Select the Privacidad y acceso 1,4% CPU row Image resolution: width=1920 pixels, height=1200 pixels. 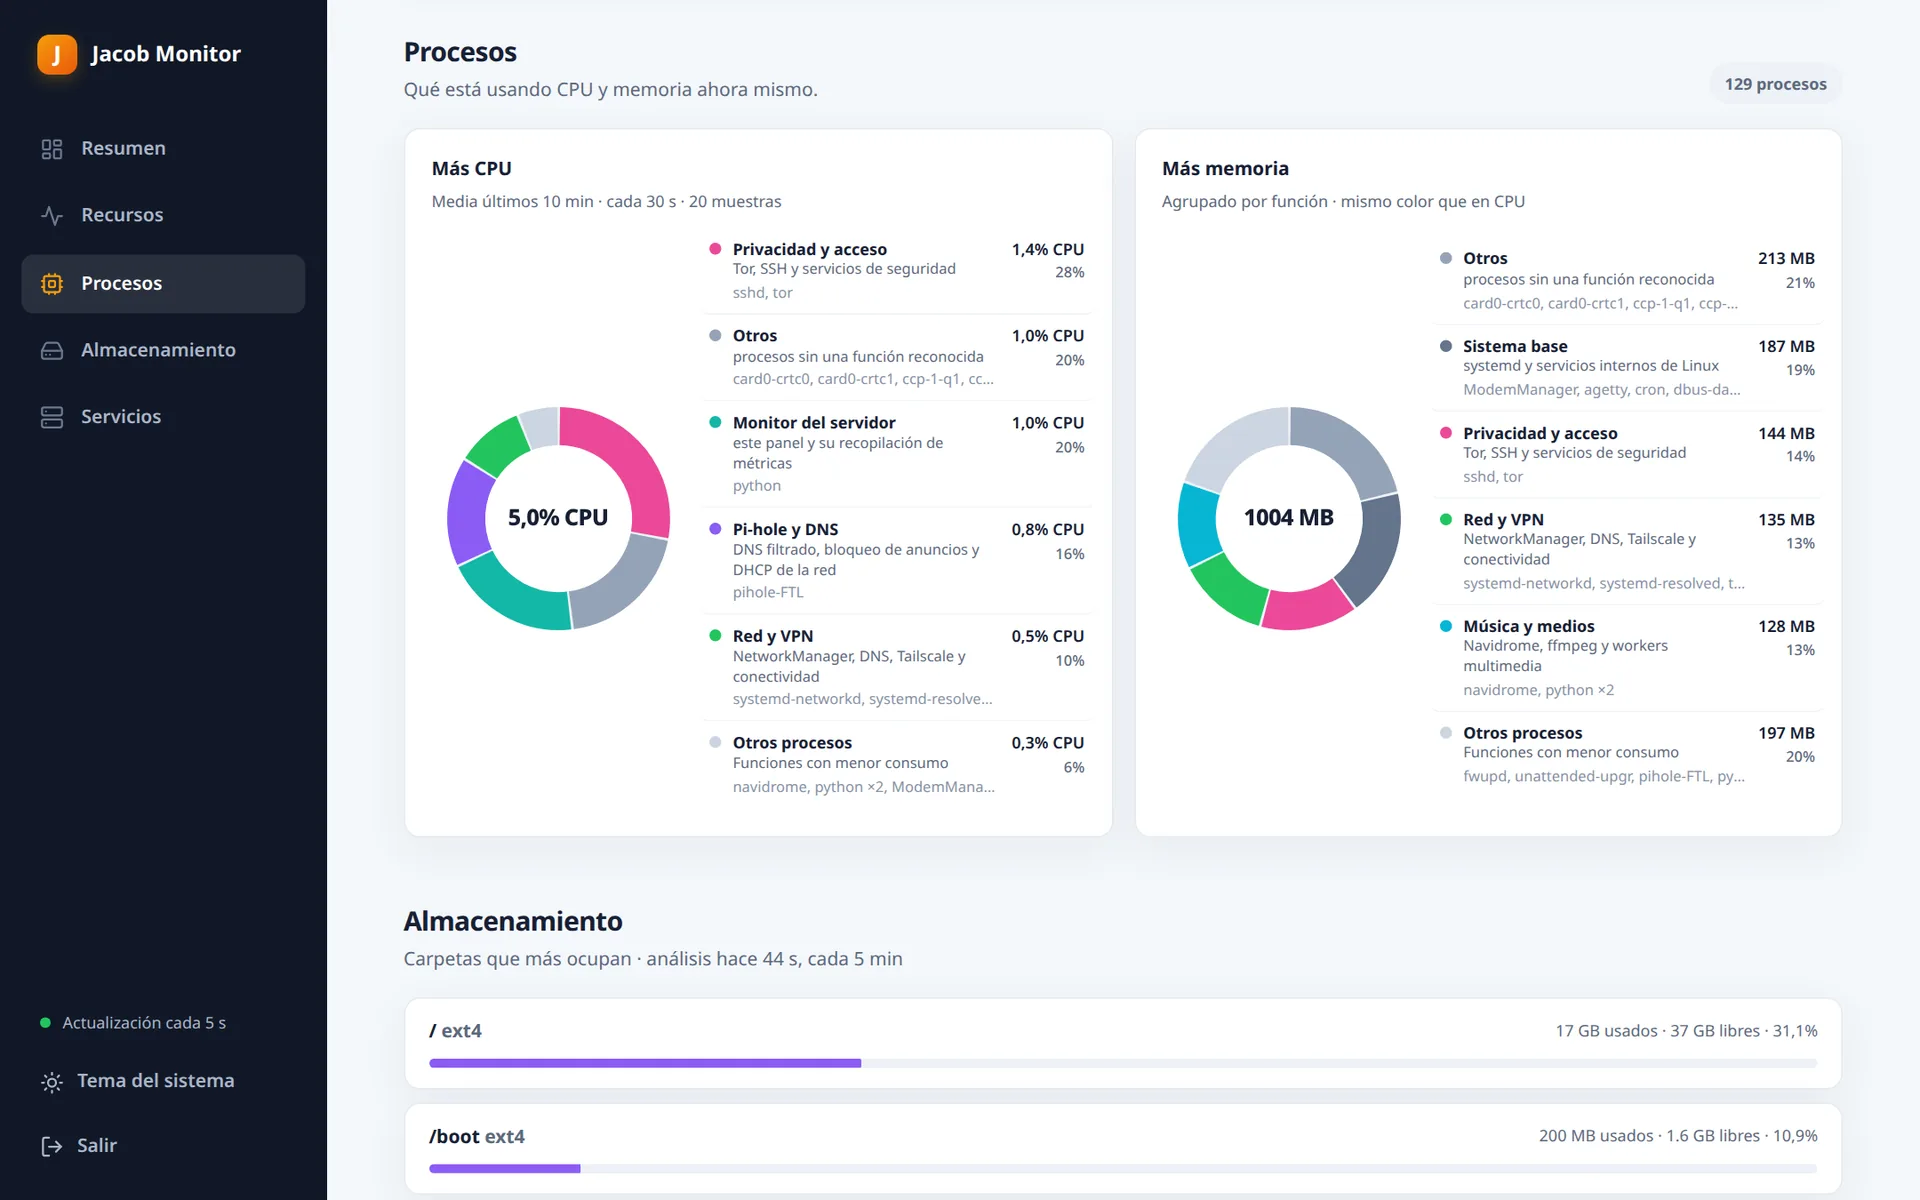point(897,271)
